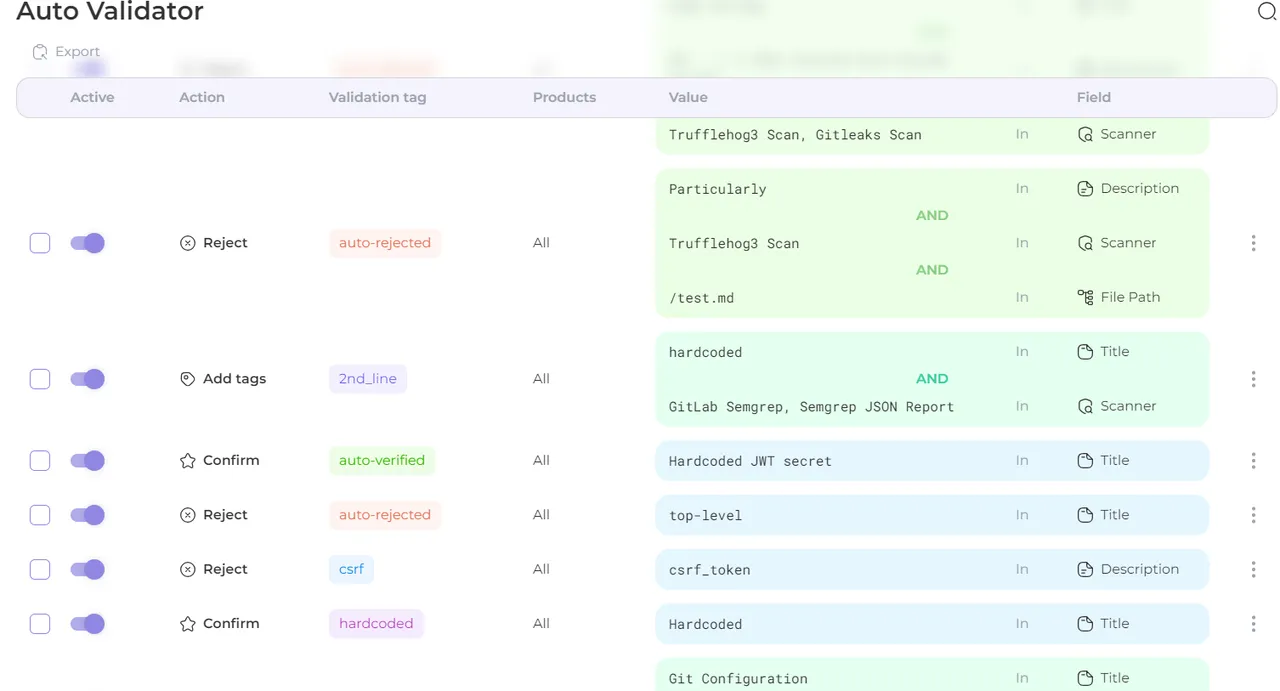Click the Export button
Viewport: 1280px width, 691px height.
coord(66,52)
